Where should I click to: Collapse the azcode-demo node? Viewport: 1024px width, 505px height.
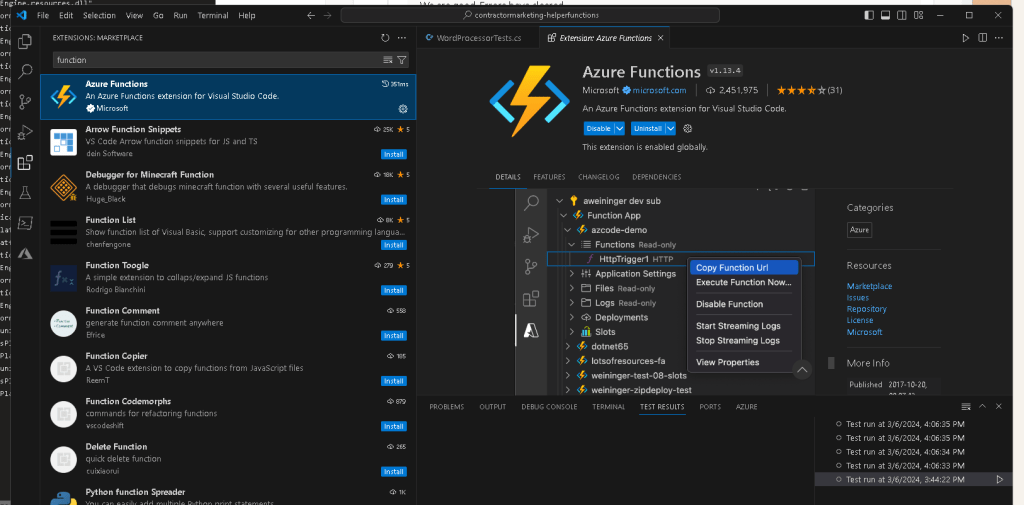click(x=568, y=230)
